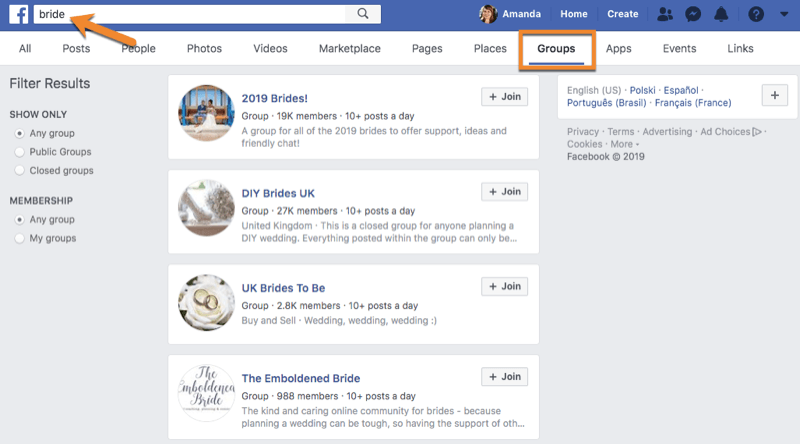Click the search magnifier button
800x444 pixels.
pyautogui.click(x=363, y=14)
